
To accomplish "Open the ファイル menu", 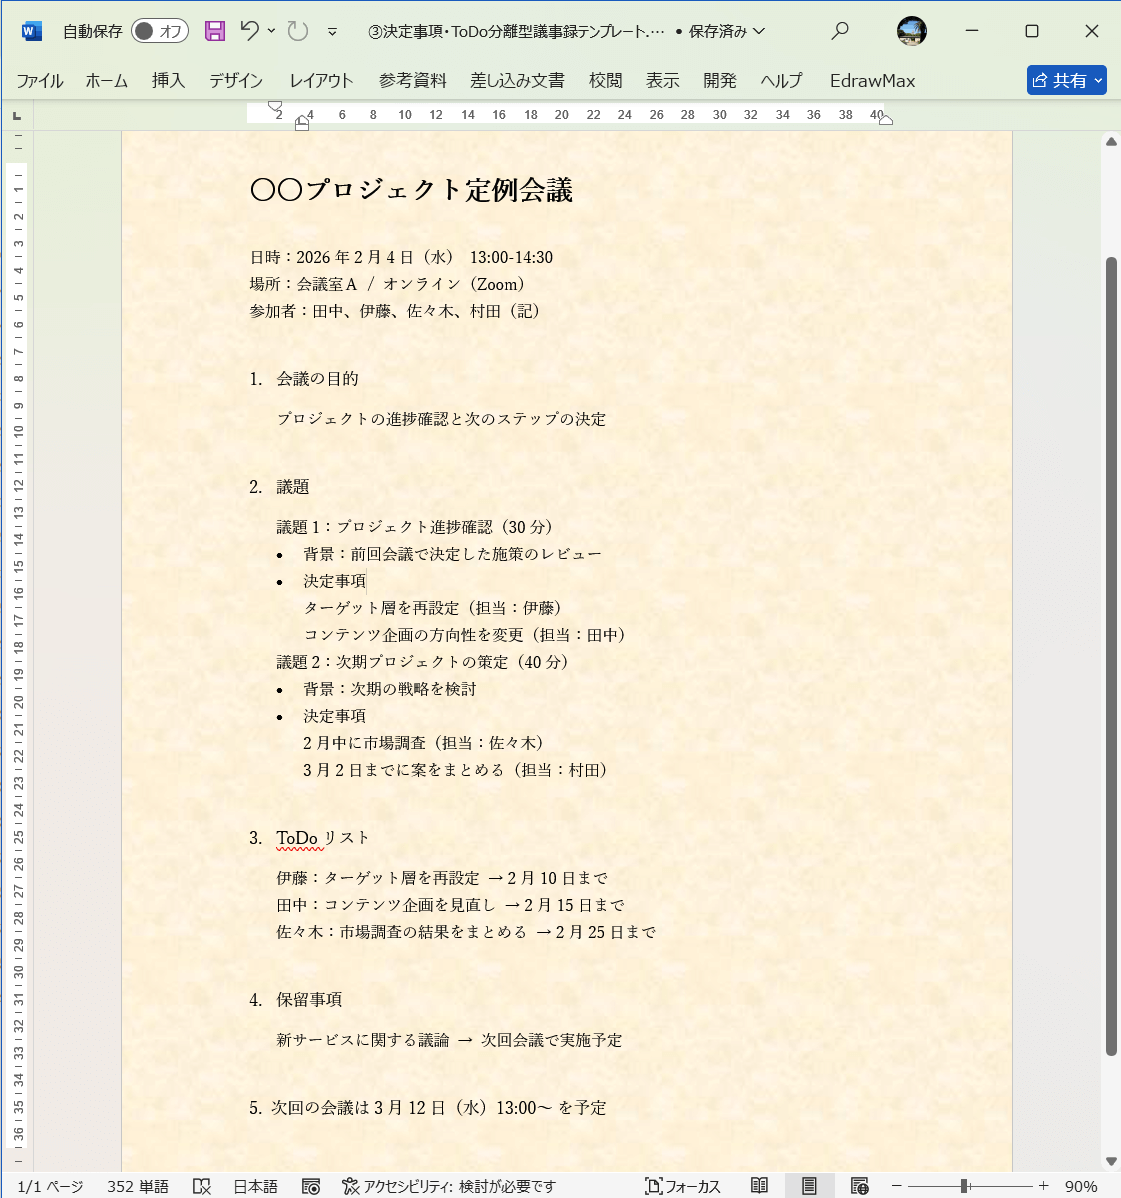I will pos(39,81).
